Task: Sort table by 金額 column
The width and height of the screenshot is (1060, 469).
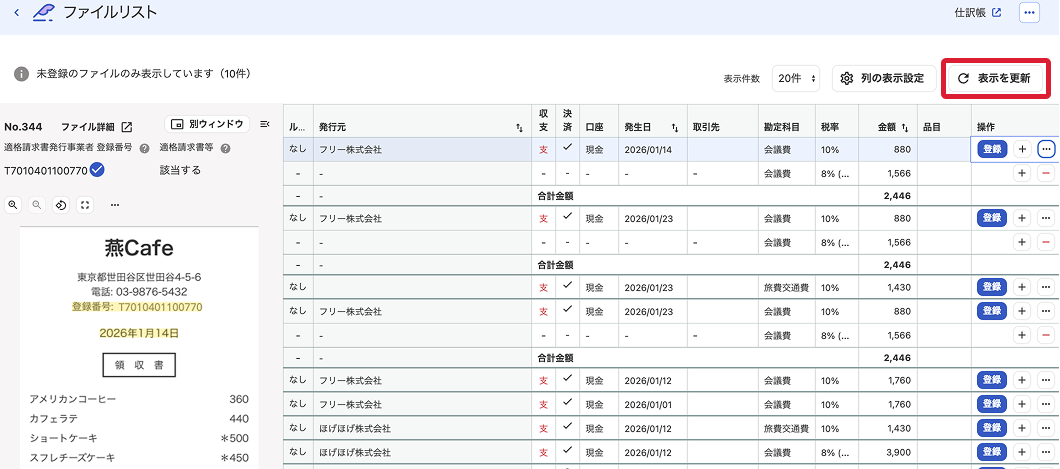Action: pyautogui.click(x=905, y=127)
